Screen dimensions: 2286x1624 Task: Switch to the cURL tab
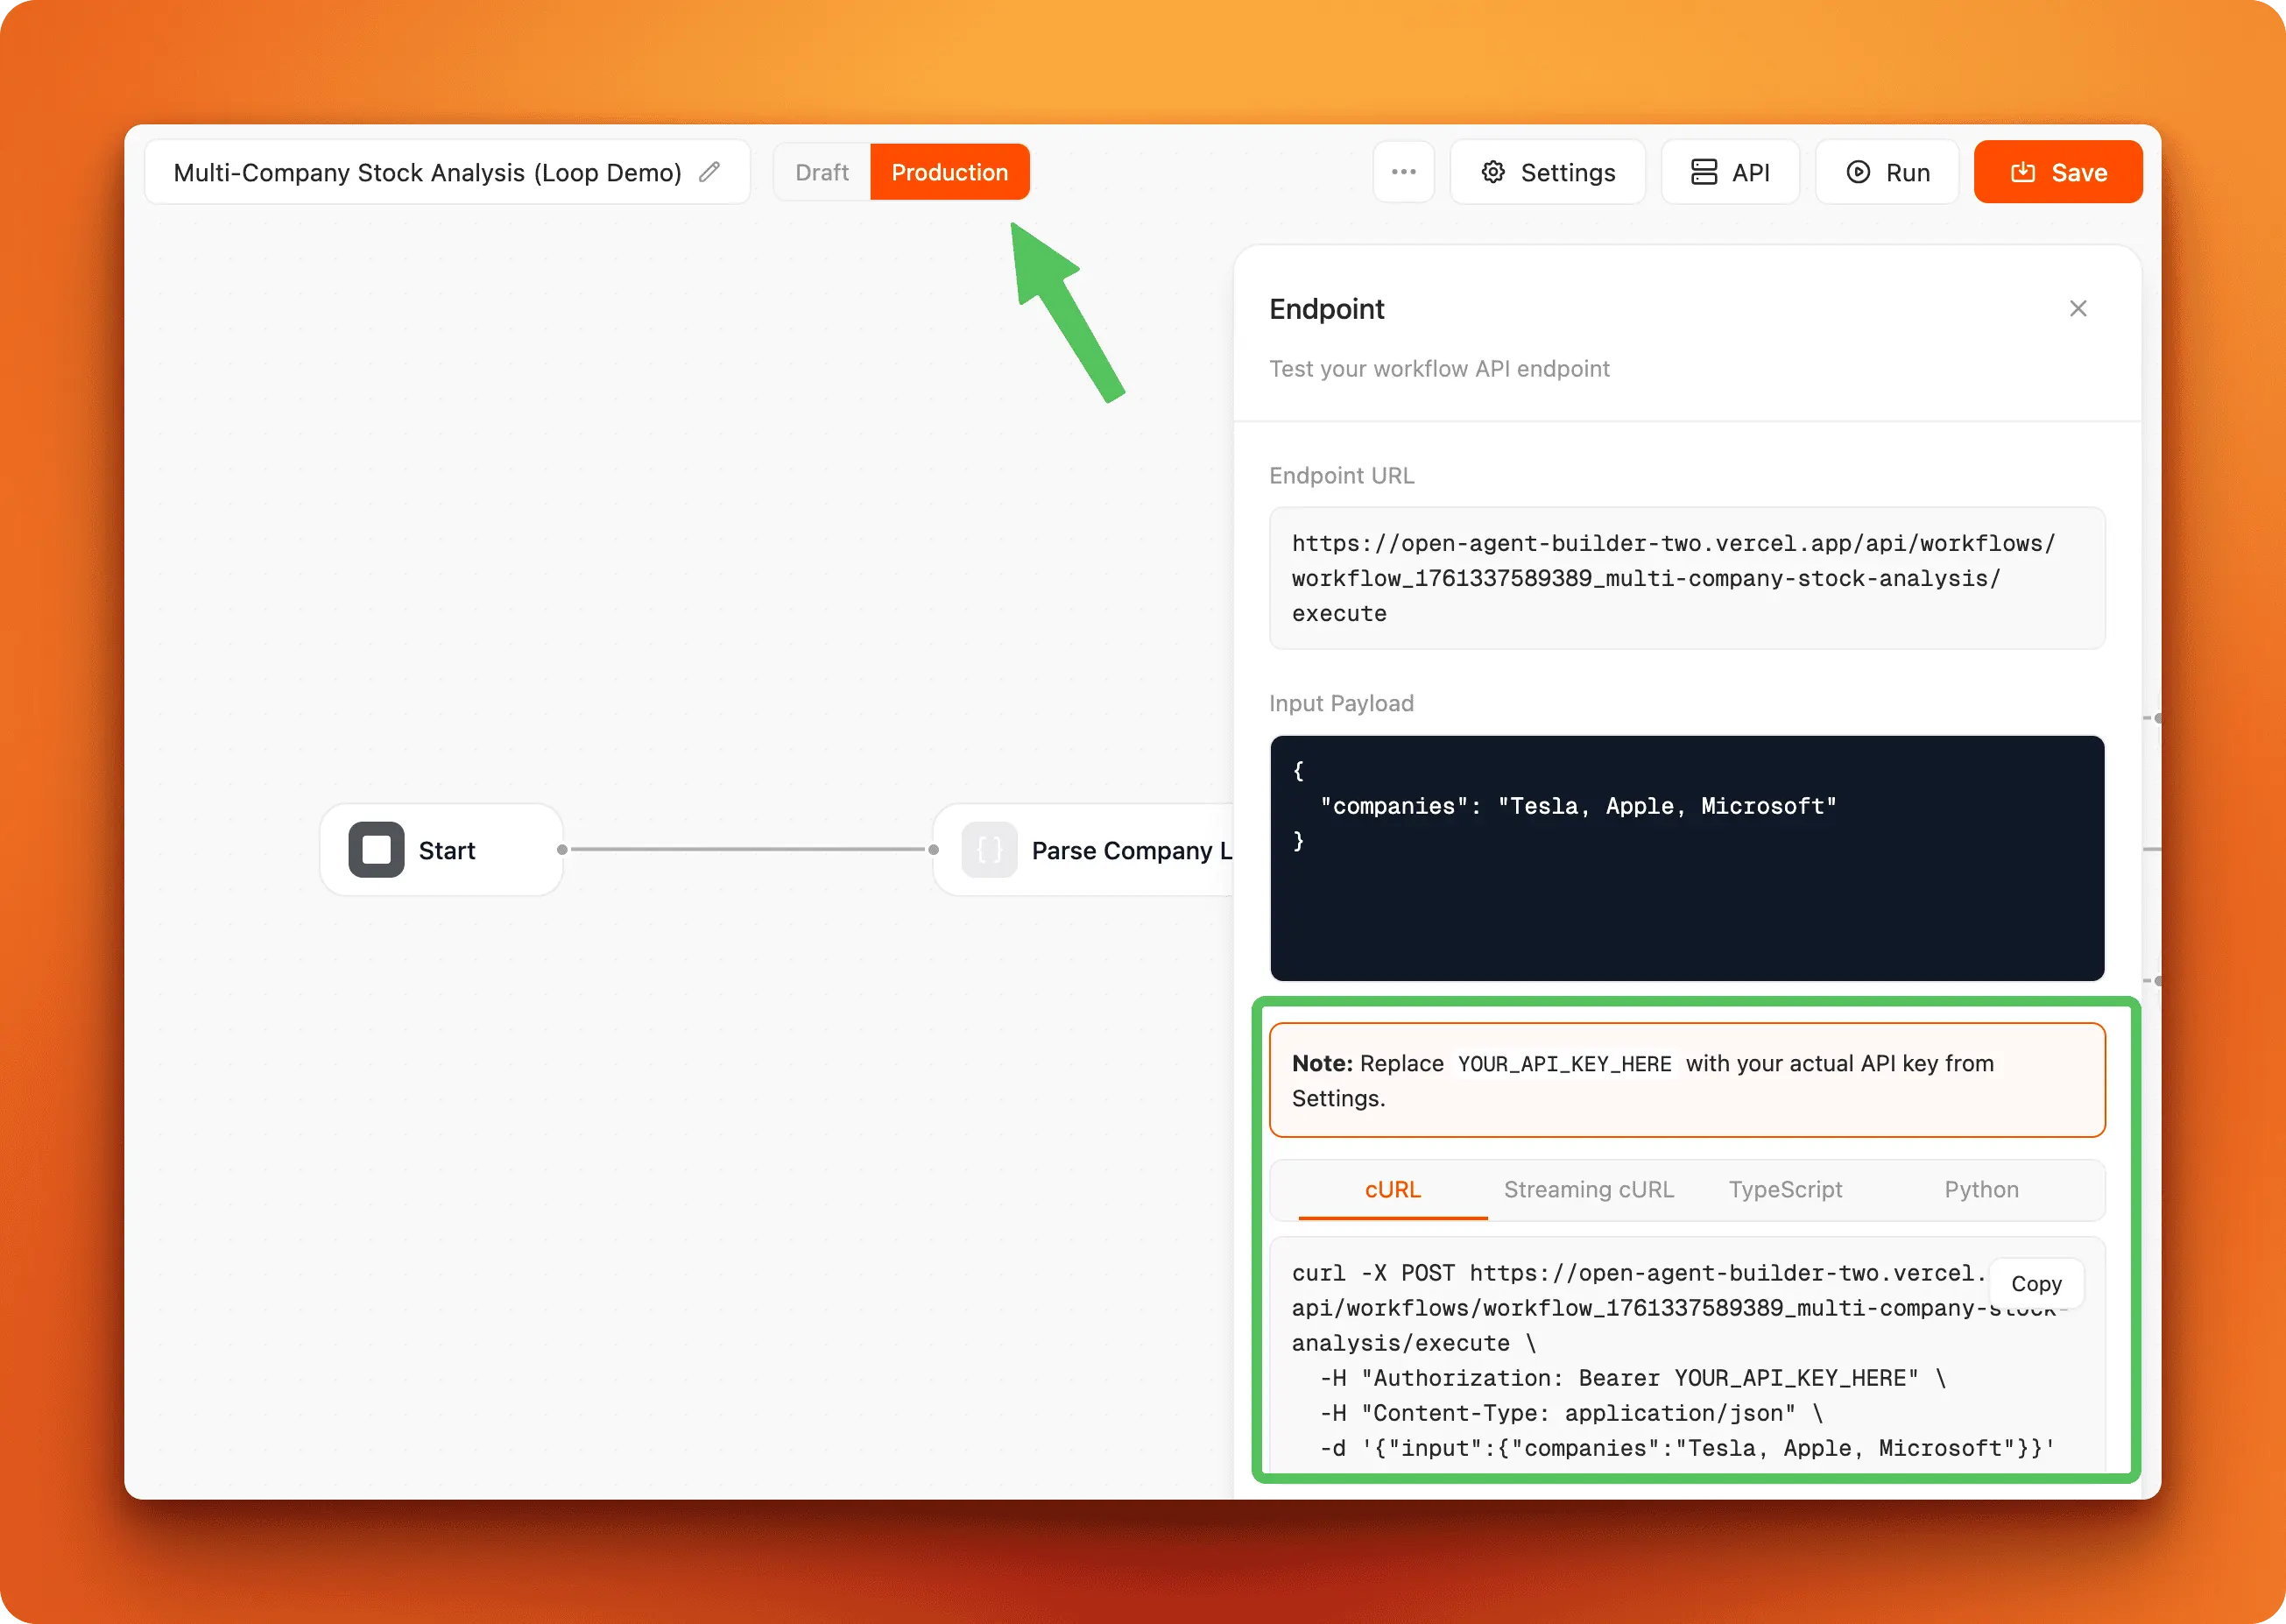(1392, 1190)
